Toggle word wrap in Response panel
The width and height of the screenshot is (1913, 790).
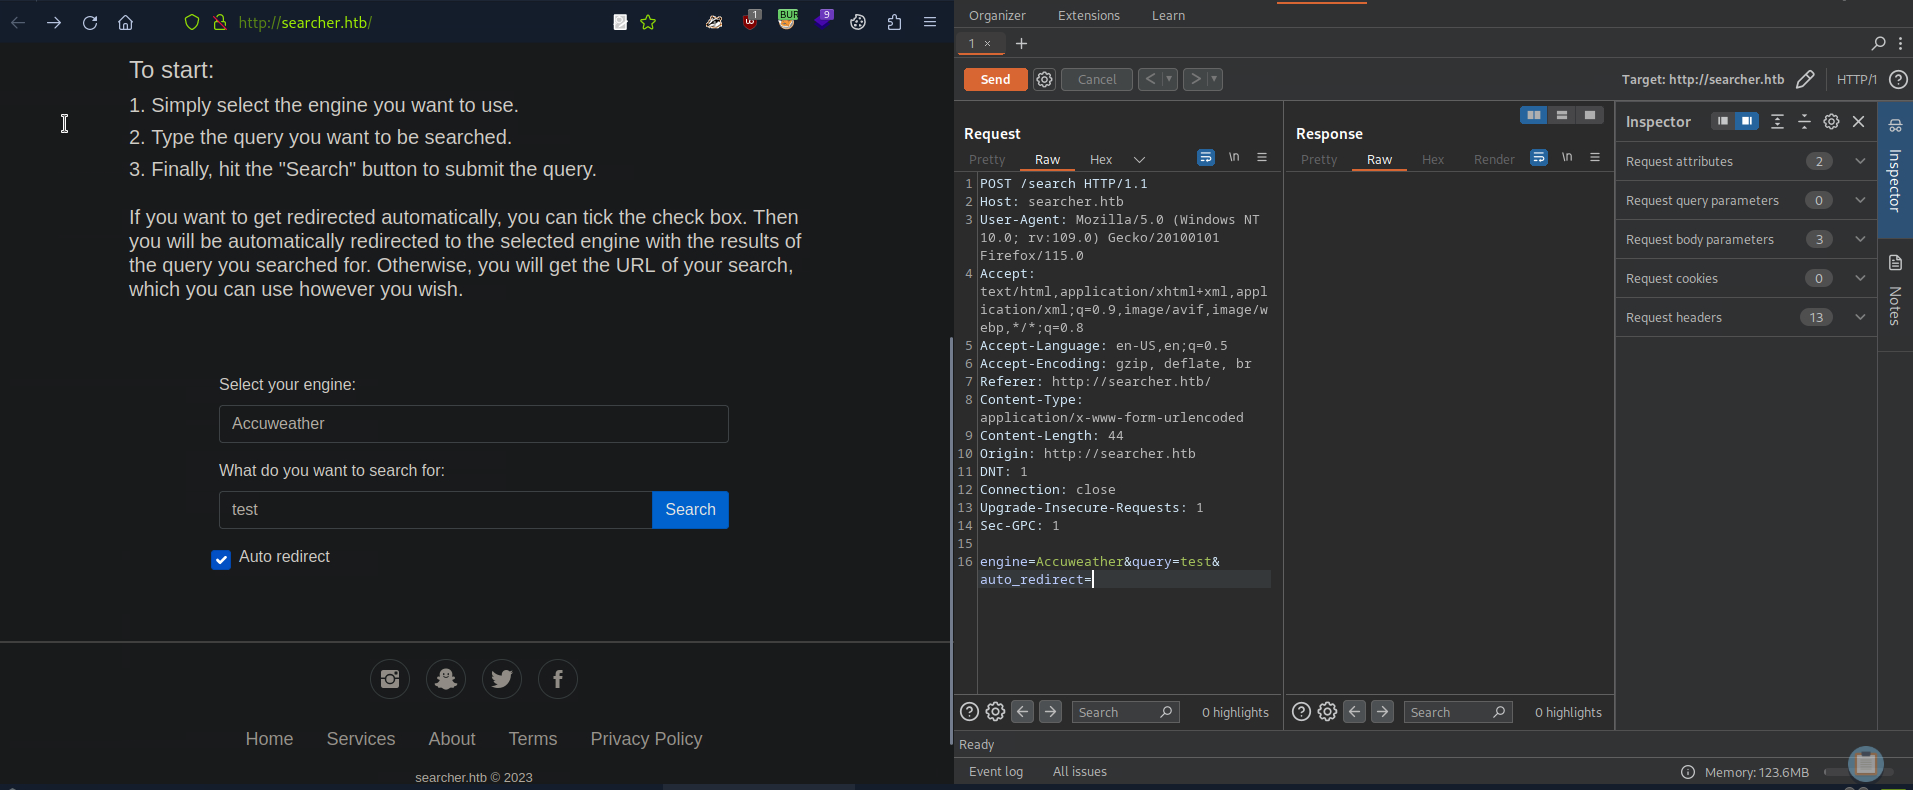(x=1539, y=157)
